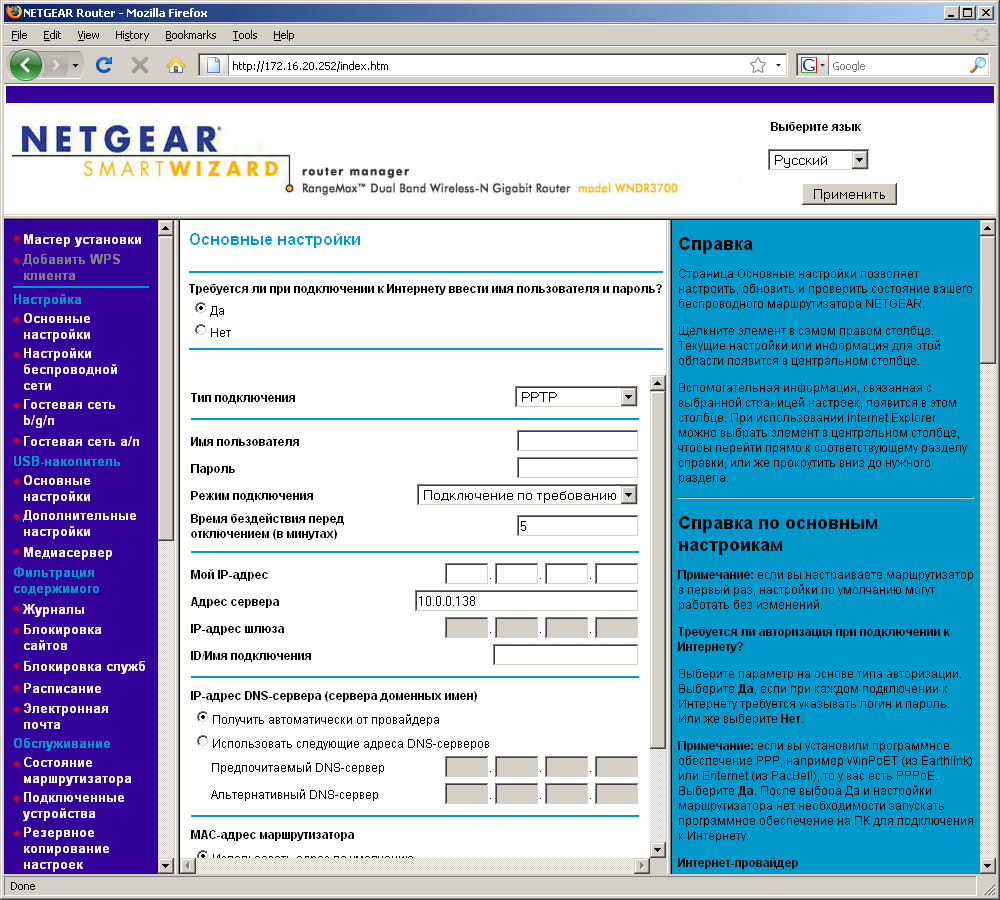Click the Firefox icon in the title bar
1000x900 pixels.
[13, 12]
